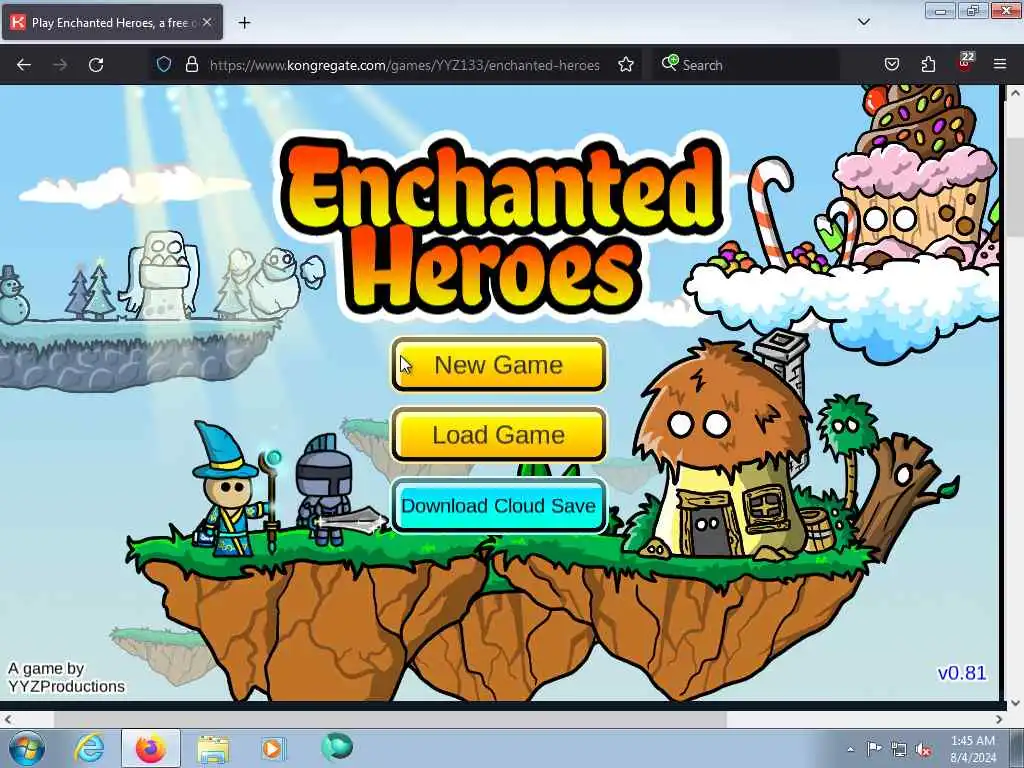Viewport: 1024px width, 768px height.
Task: Minimize the Firefox window
Action: [x=940, y=11]
